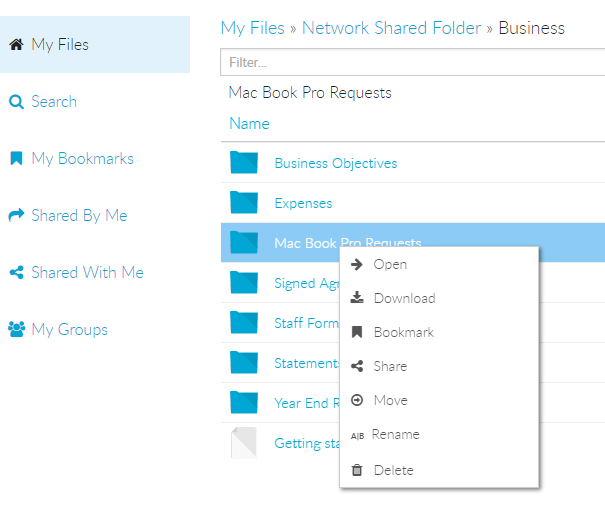Navigate to My Files breadcrumb
This screenshot has width=605, height=510.
pyautogui.click(x=253, y=28)
